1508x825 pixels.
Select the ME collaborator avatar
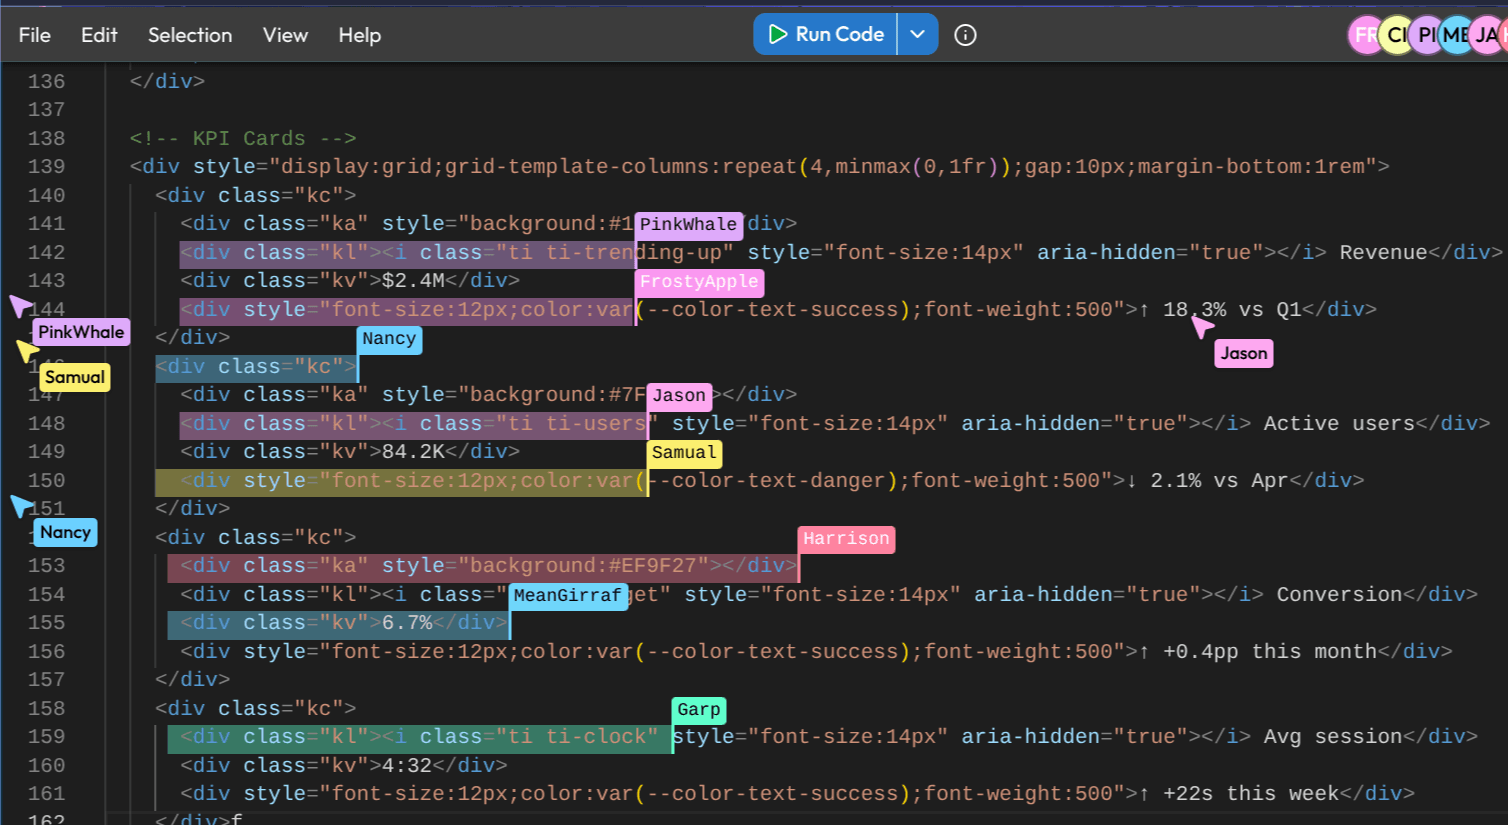(x=1456, y=35)
